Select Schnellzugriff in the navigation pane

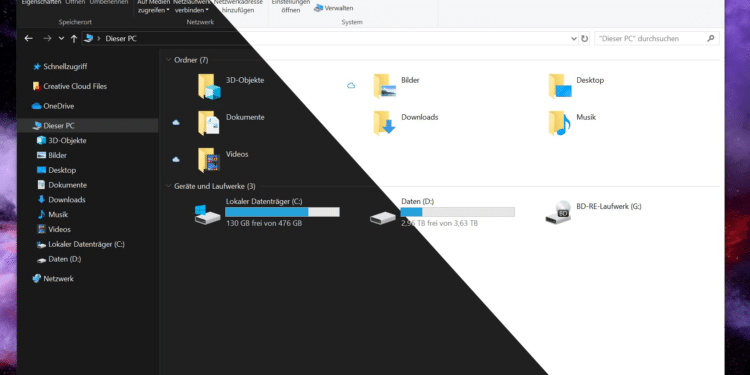point(60,66)
